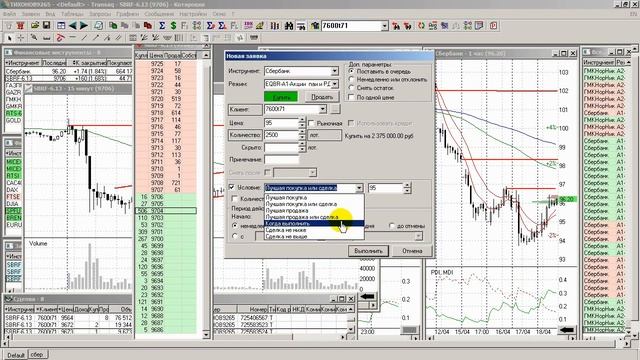The height and width of the screenshot is (360, 640).
Task: Click the 'Клиент' button
Action: coord(244,109)
